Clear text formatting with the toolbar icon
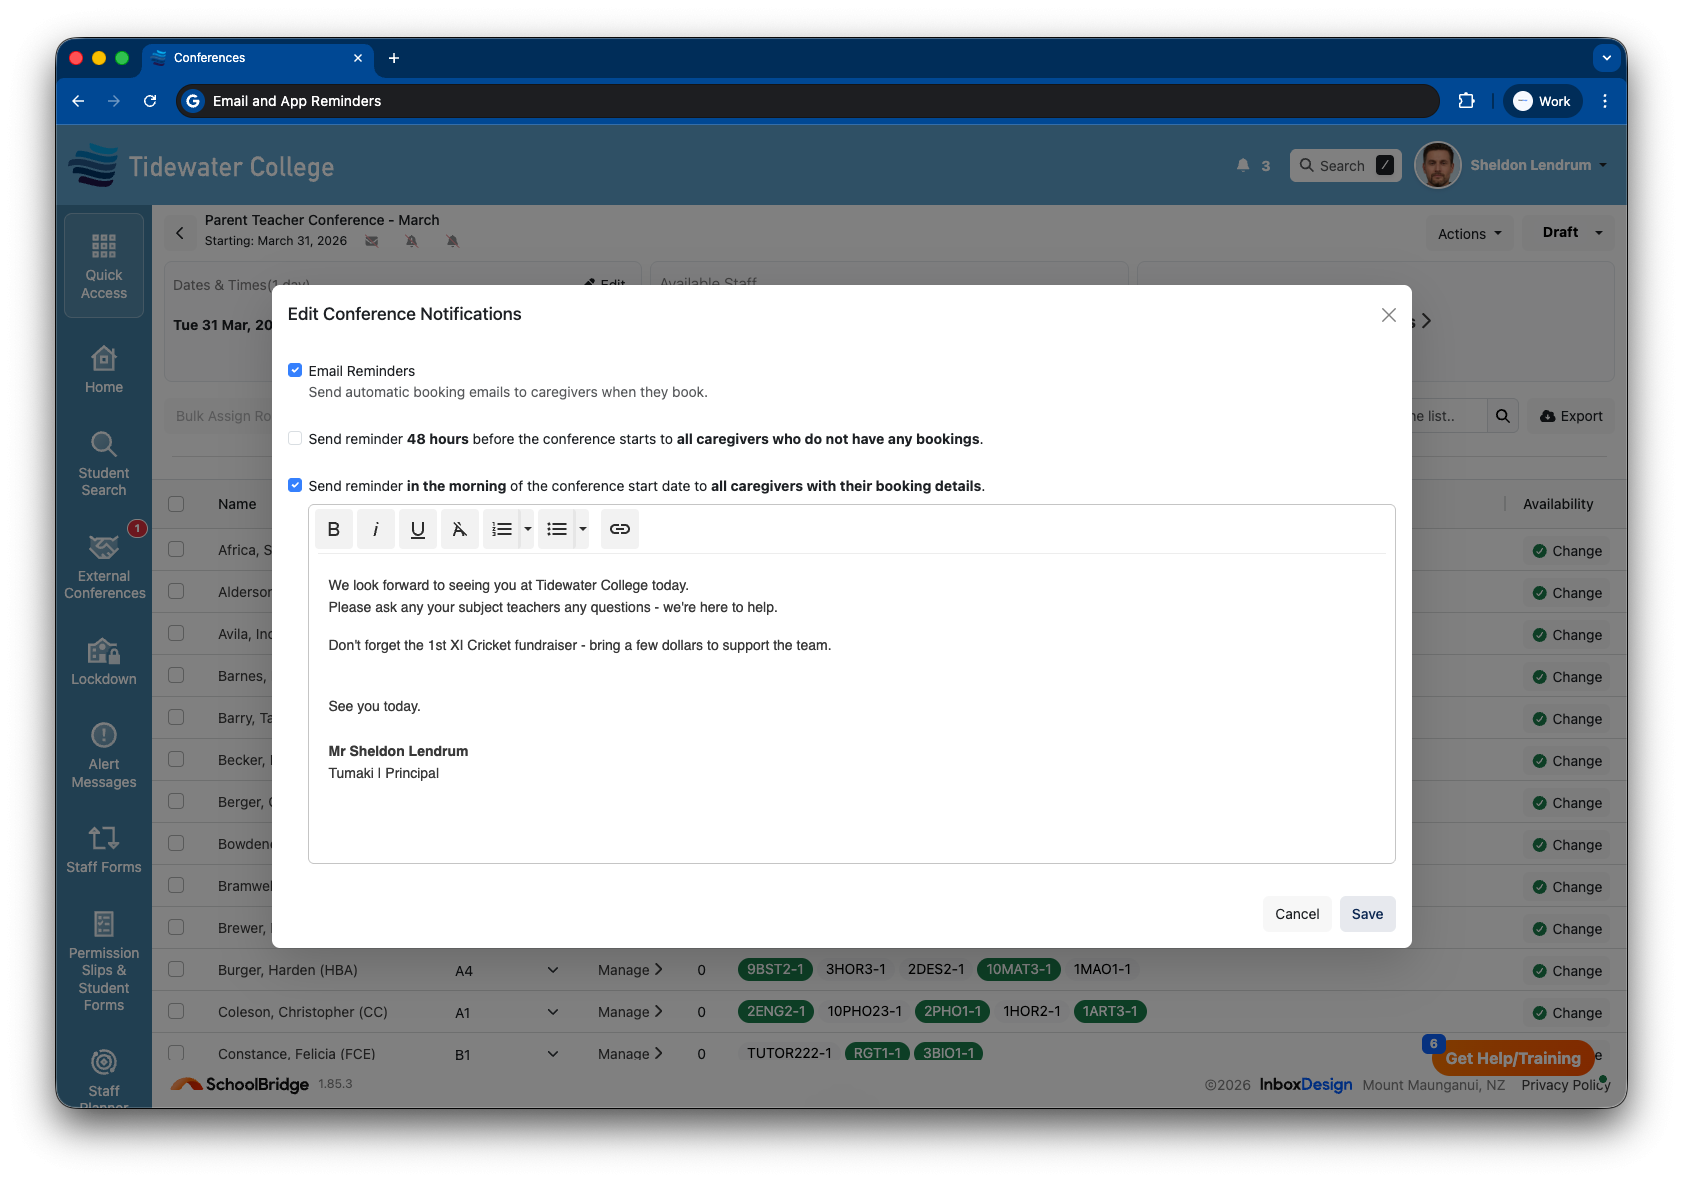The image size is (1683, 1182). pyautogui.click(x=459, y=529)
